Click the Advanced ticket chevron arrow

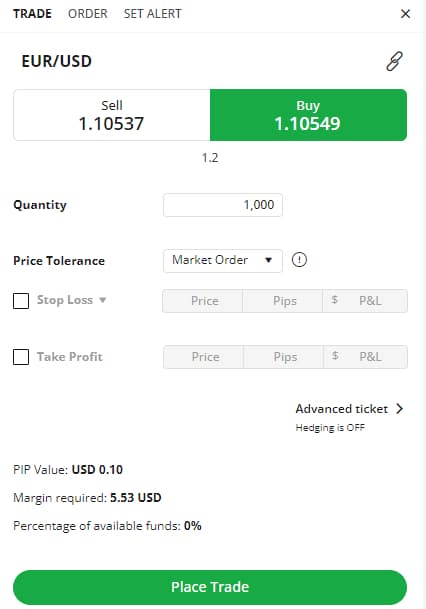(x=400, y=409)
